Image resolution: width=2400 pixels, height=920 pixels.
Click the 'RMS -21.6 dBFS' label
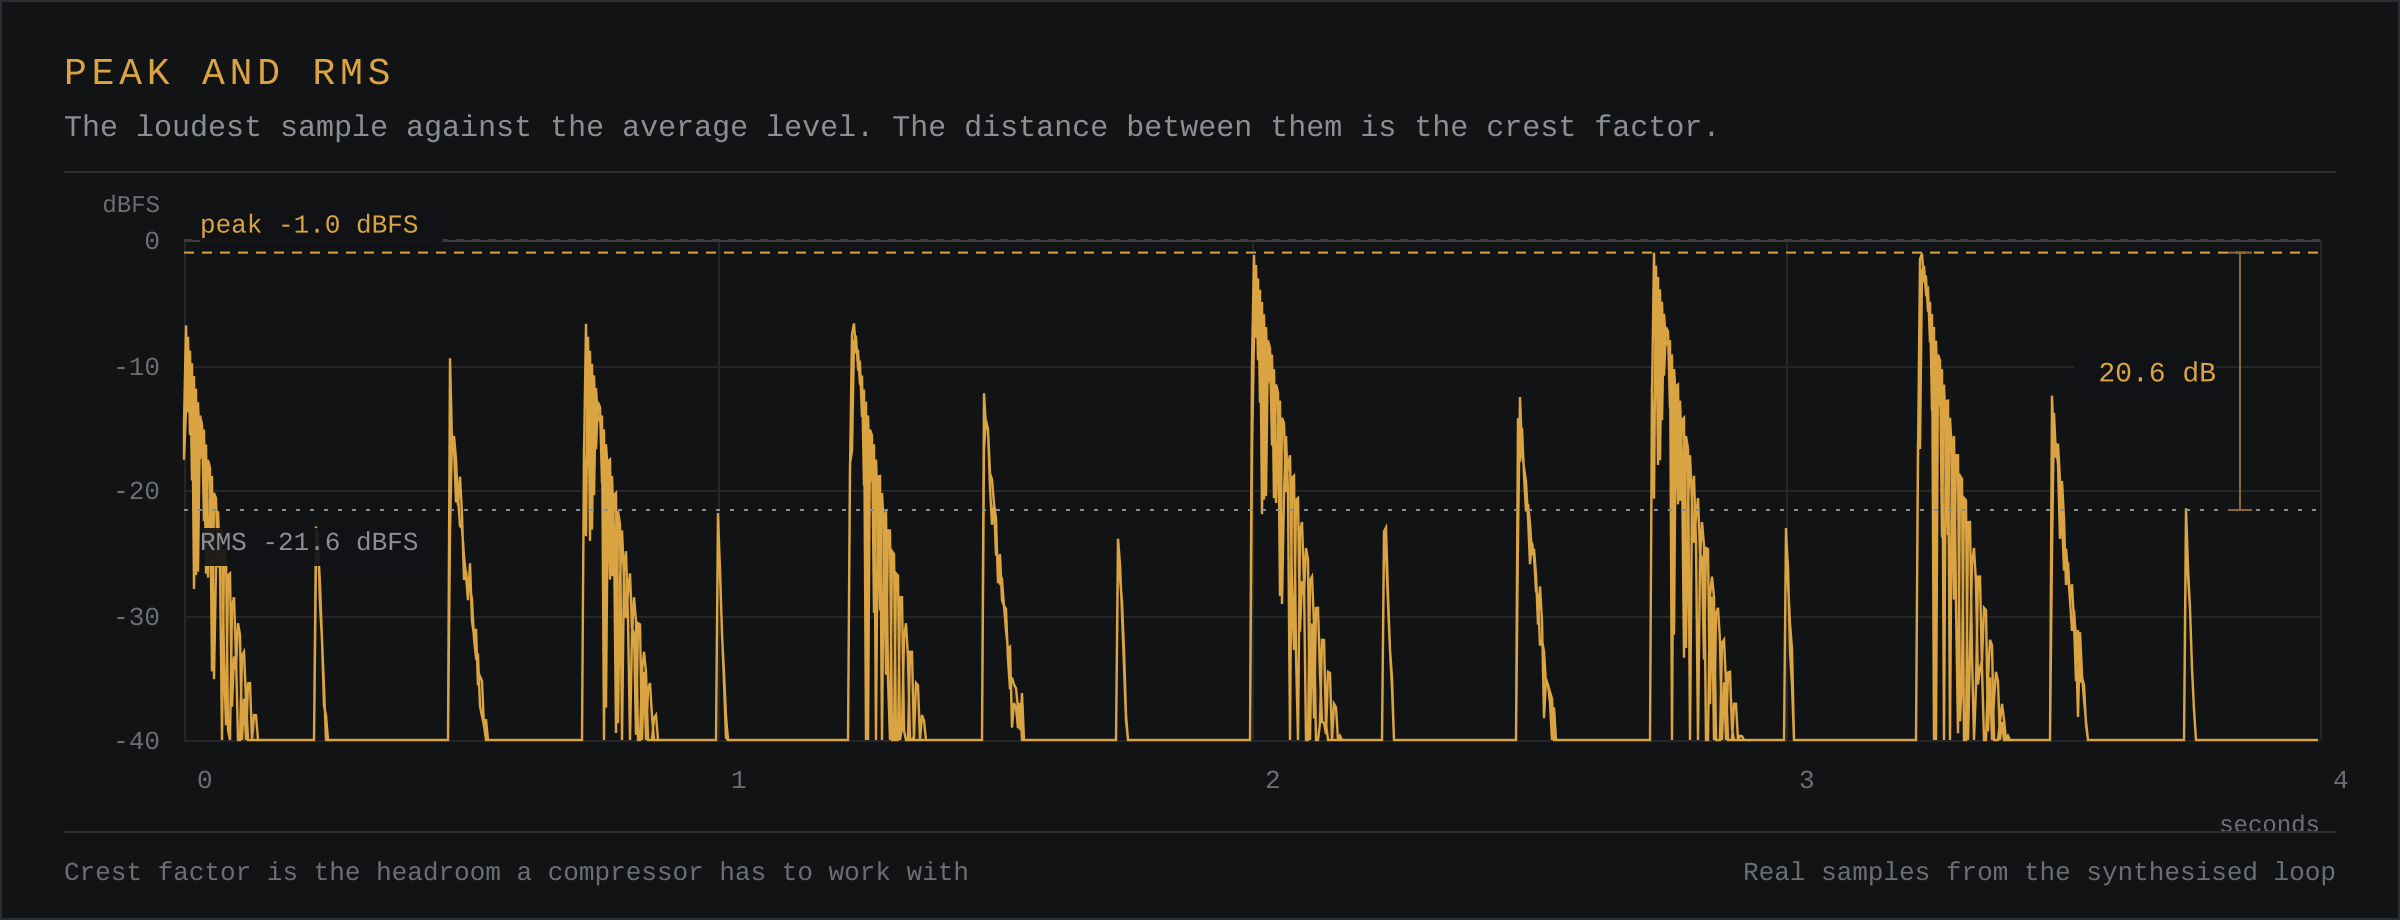click(x=309, y=542)
